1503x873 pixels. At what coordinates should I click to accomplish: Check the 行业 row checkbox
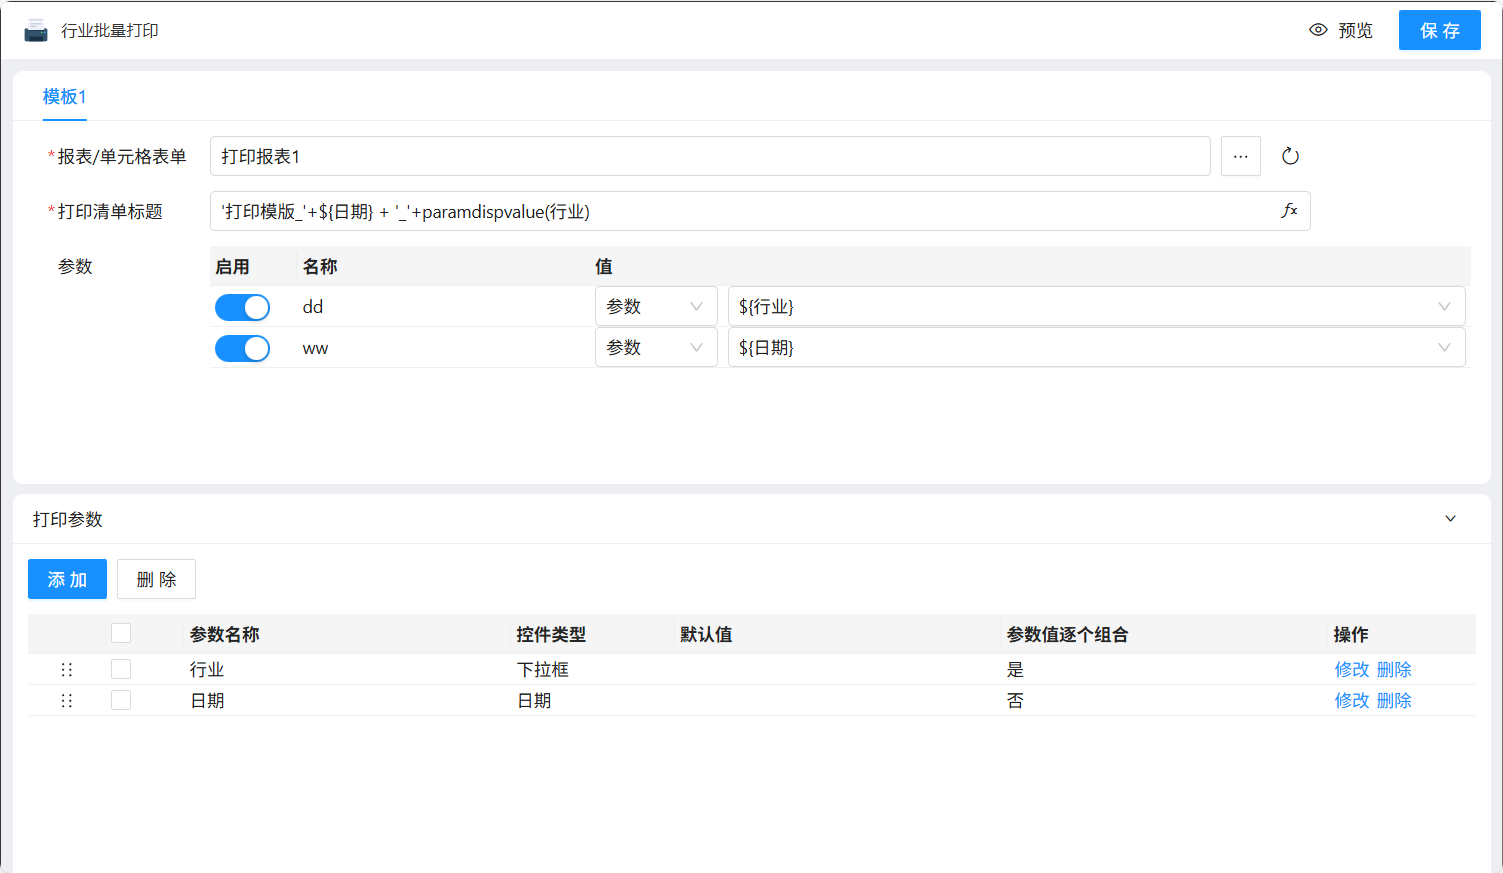click(121, 669)
